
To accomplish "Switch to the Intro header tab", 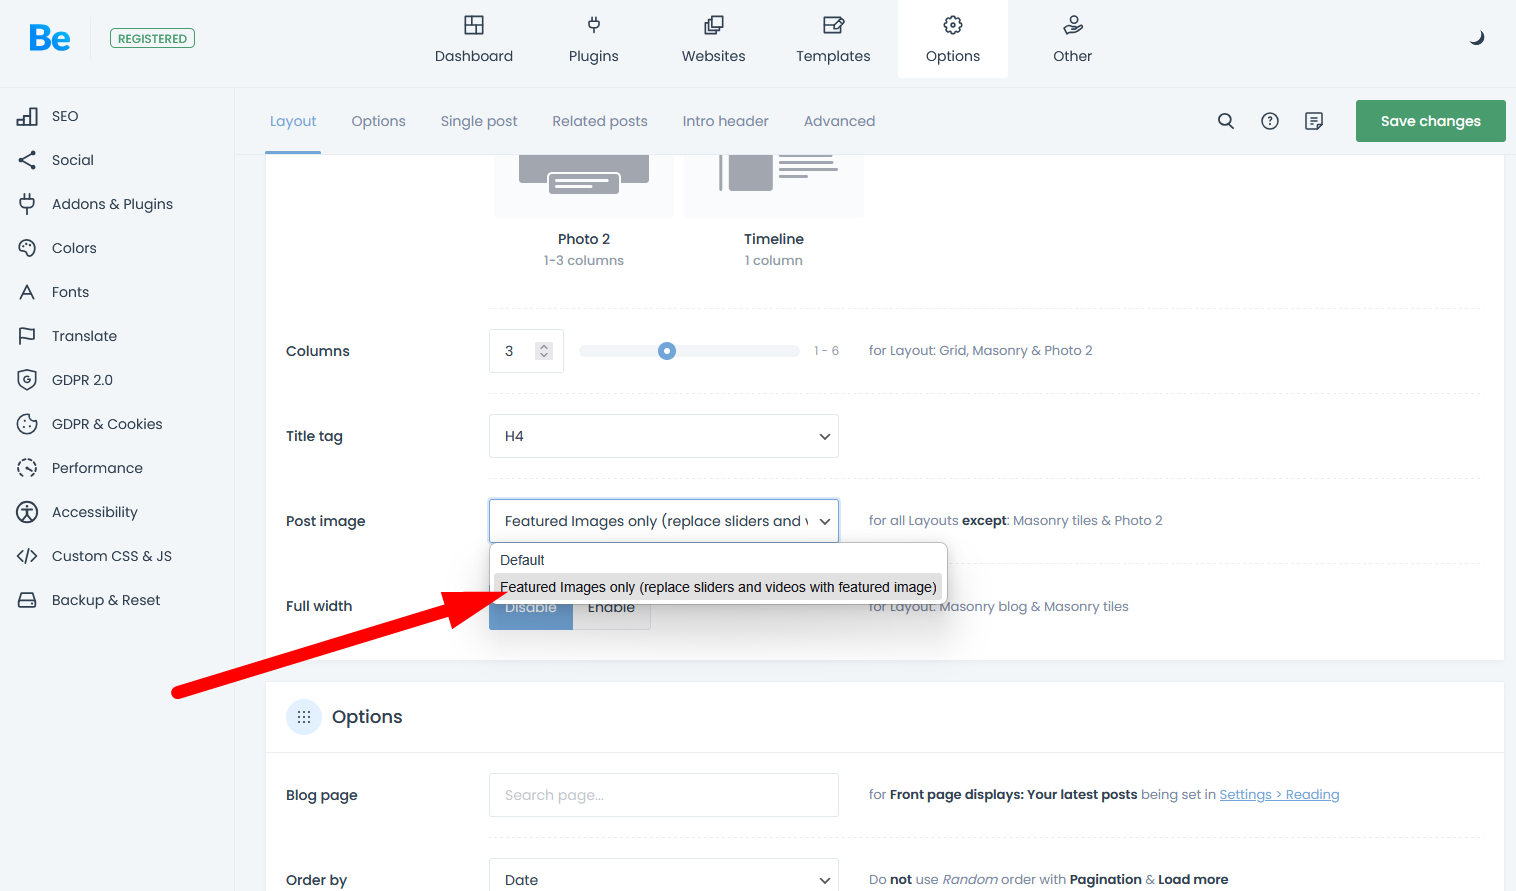I will 725,121.
